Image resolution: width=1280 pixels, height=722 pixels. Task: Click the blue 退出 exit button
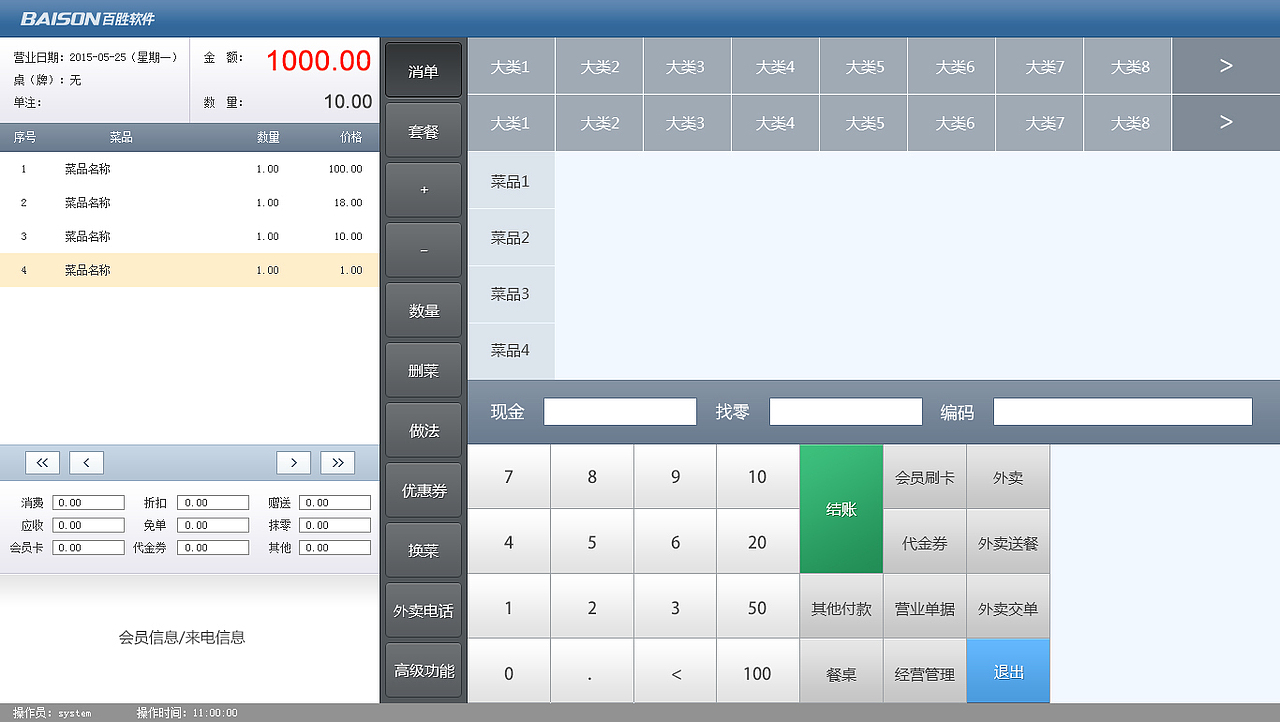coord(1008,673)
